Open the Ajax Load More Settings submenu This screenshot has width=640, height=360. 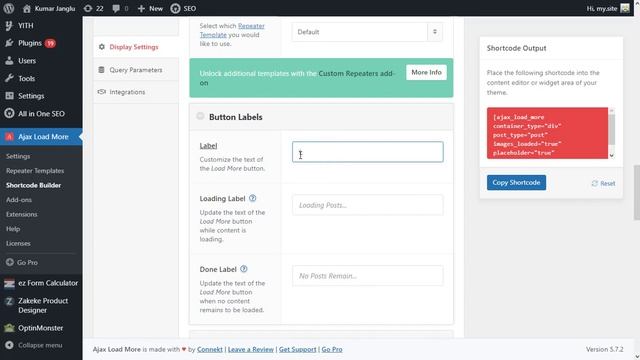(18, 156)
